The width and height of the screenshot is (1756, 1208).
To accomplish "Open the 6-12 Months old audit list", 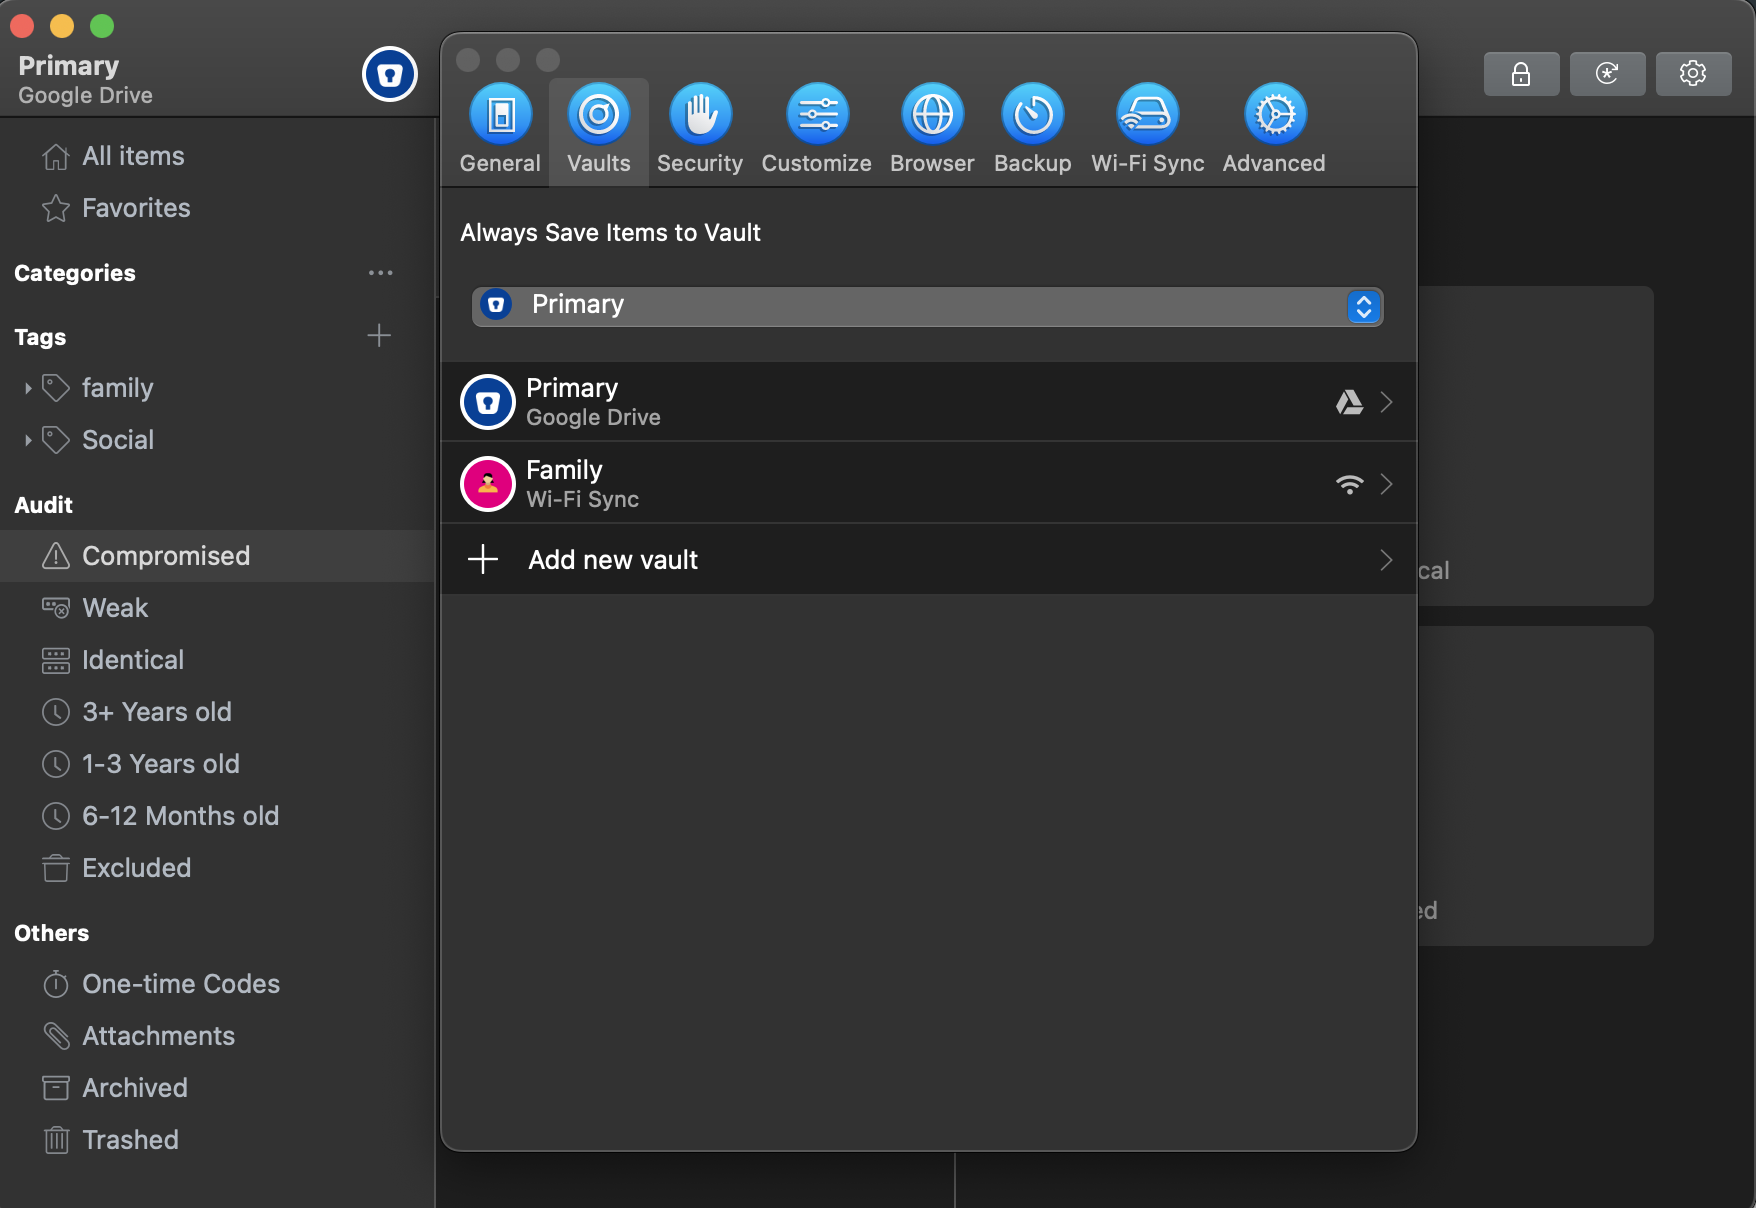I will point(218,816).
